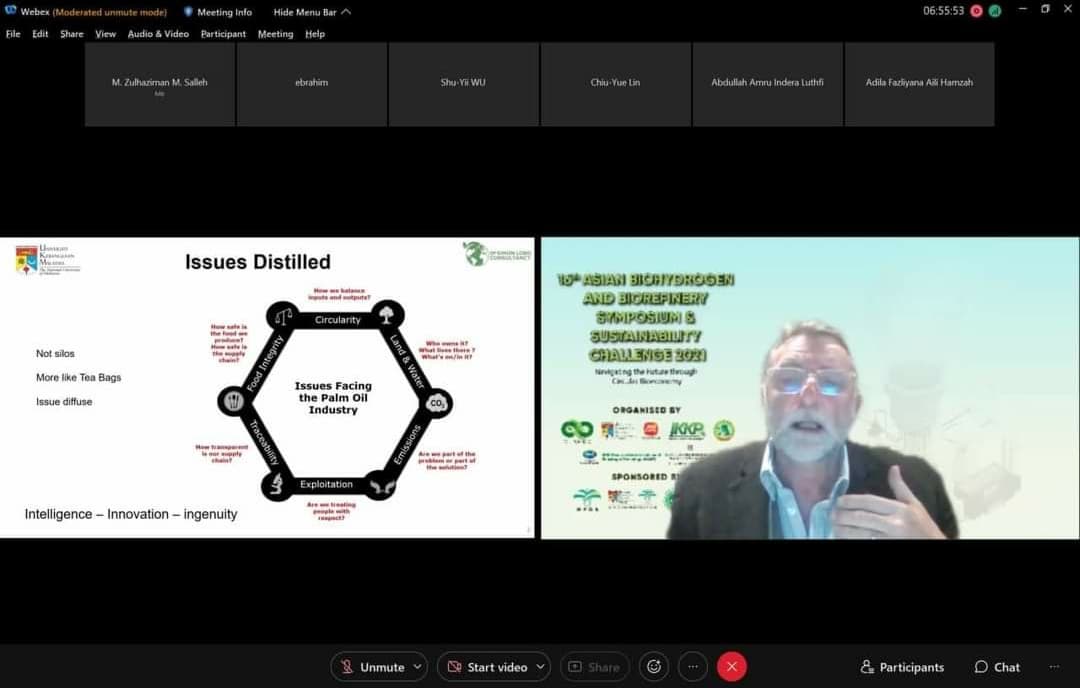Select the Chiu-Yue Lin participant tile

click(x=615, y=84)
